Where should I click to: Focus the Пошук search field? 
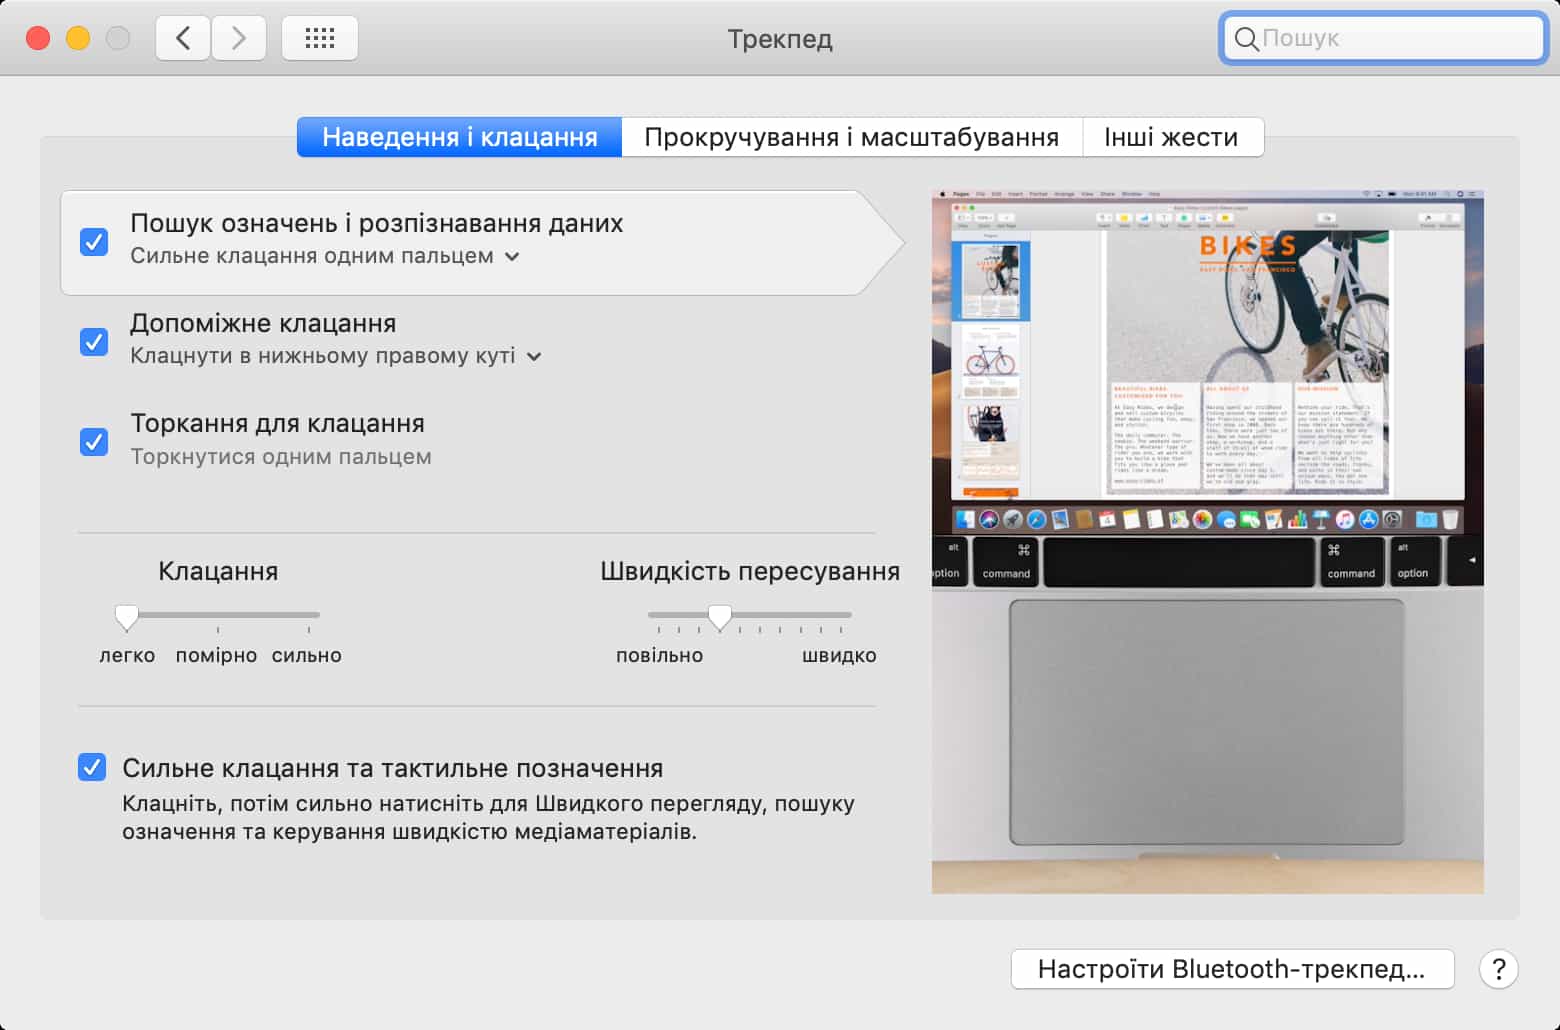(1384, 39)
